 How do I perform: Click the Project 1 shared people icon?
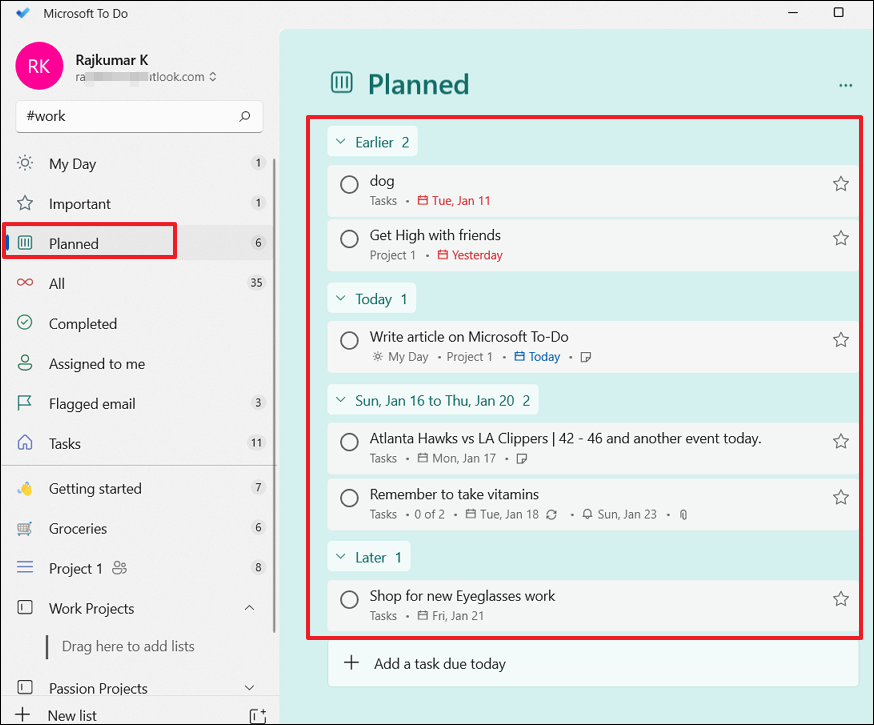pos(120,568)
